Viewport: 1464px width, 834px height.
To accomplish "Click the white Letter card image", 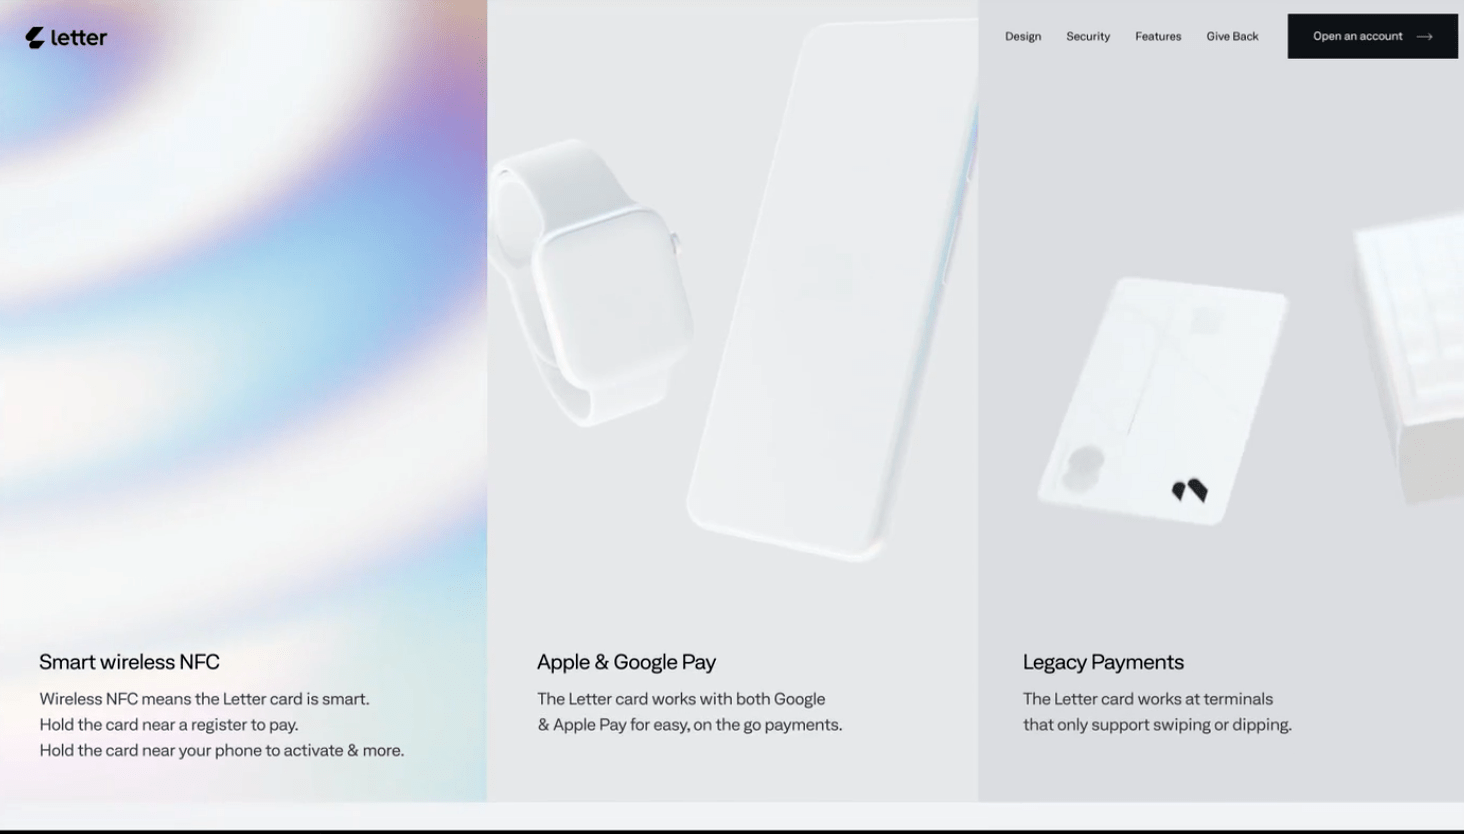I will pos(1162,400).
